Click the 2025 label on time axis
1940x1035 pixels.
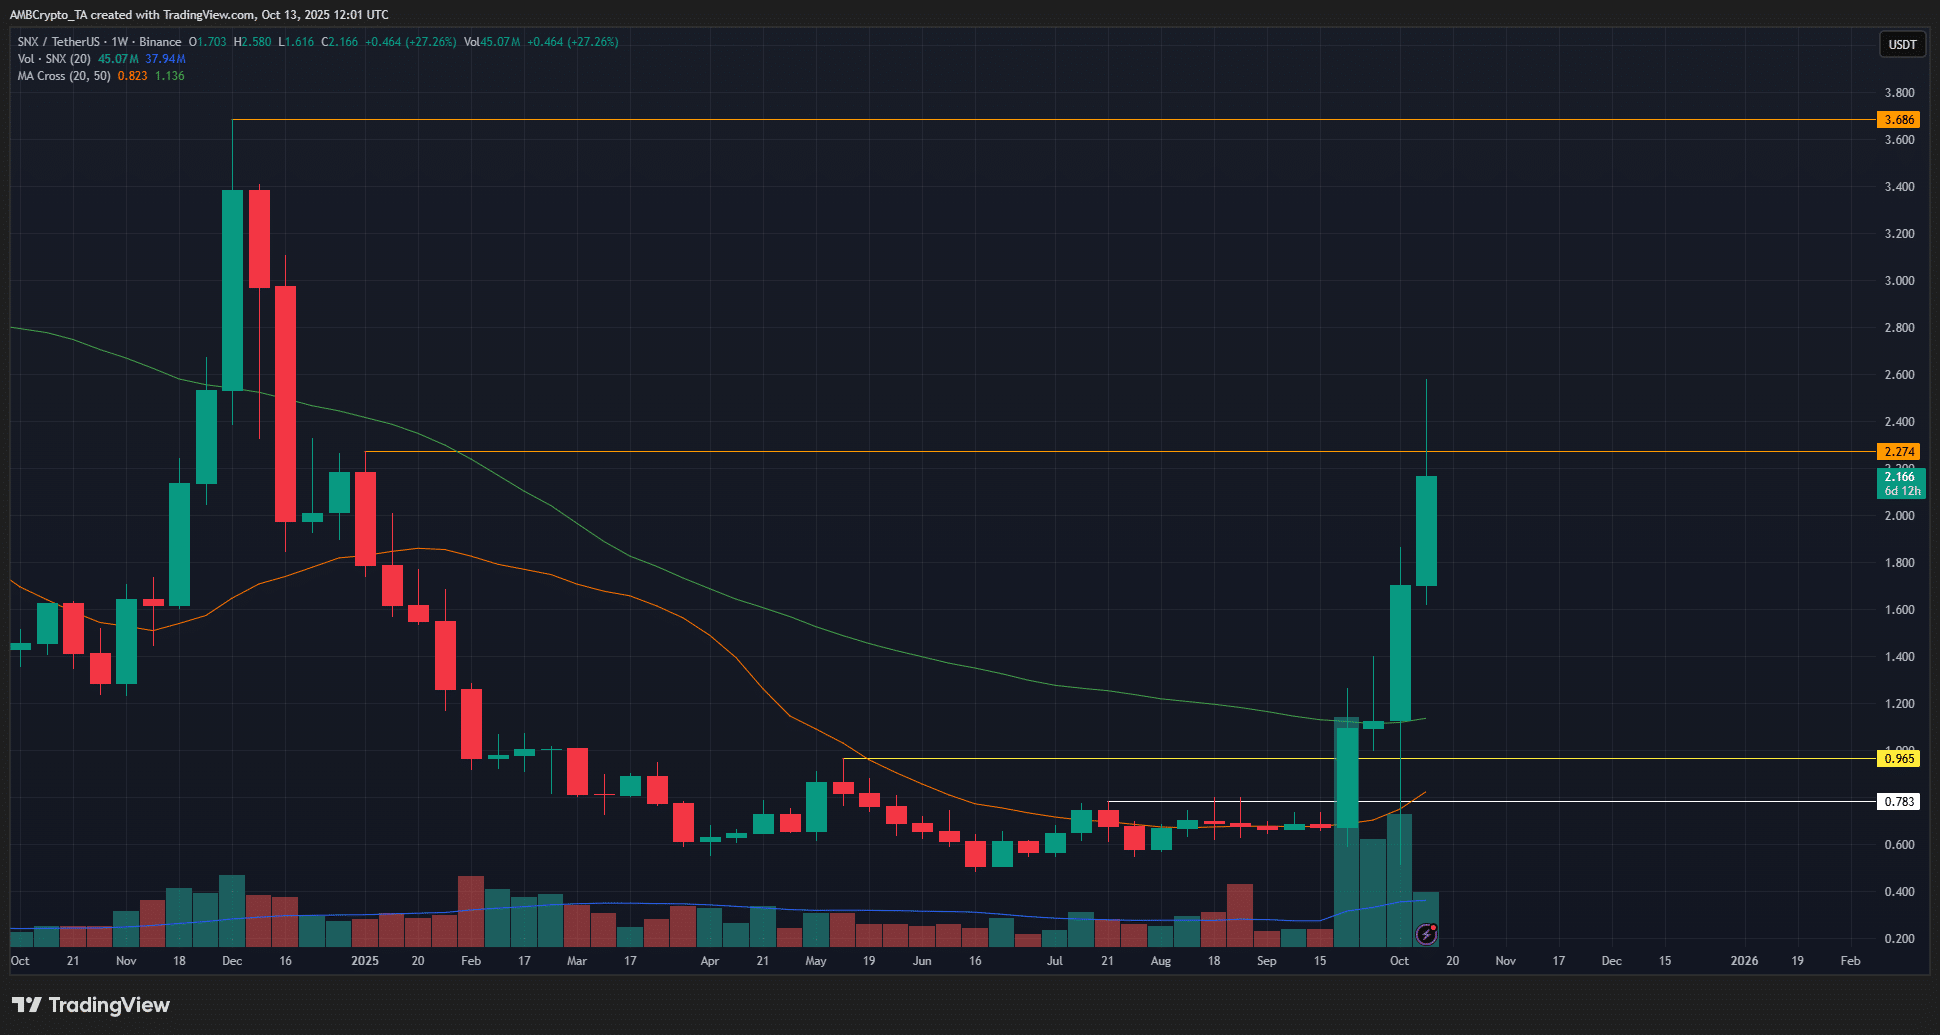(x=365, y=961)
